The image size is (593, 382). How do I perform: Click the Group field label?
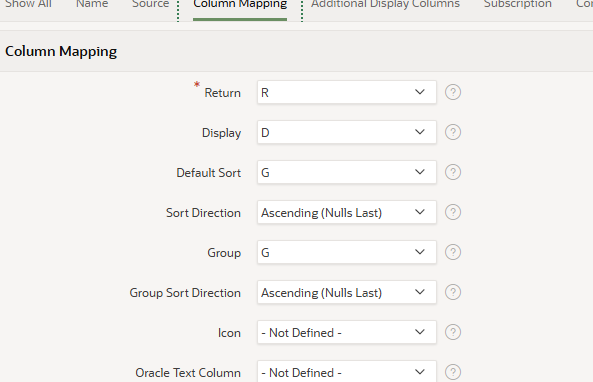[224, 253]
